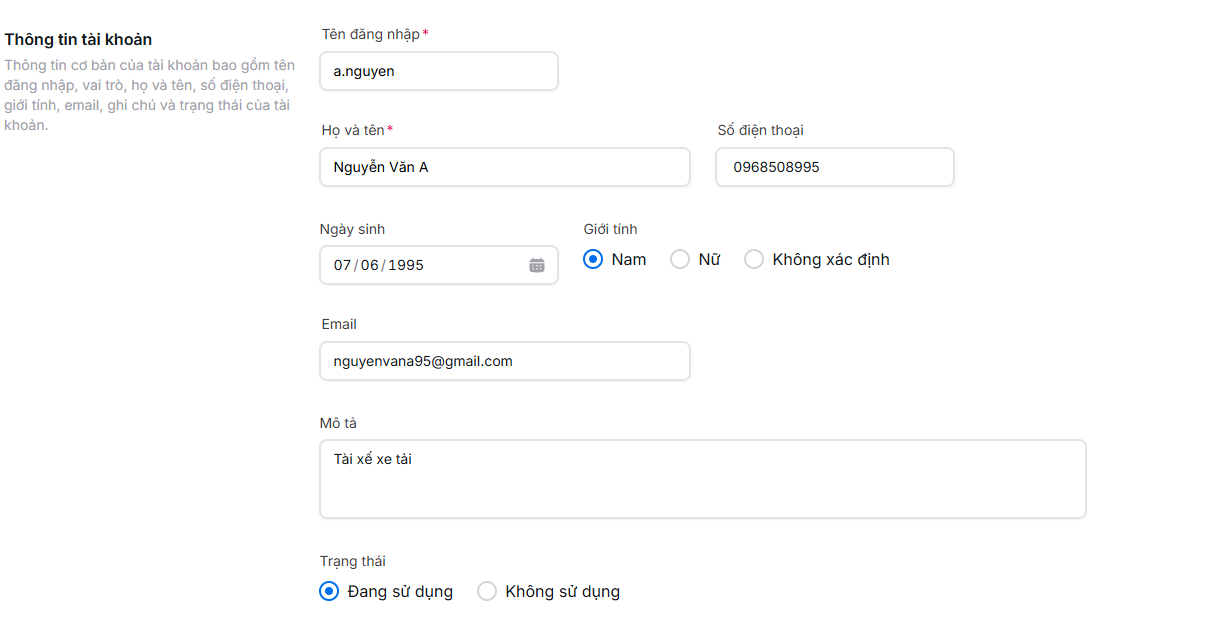Click the Email field label

(x=339, y=324)
